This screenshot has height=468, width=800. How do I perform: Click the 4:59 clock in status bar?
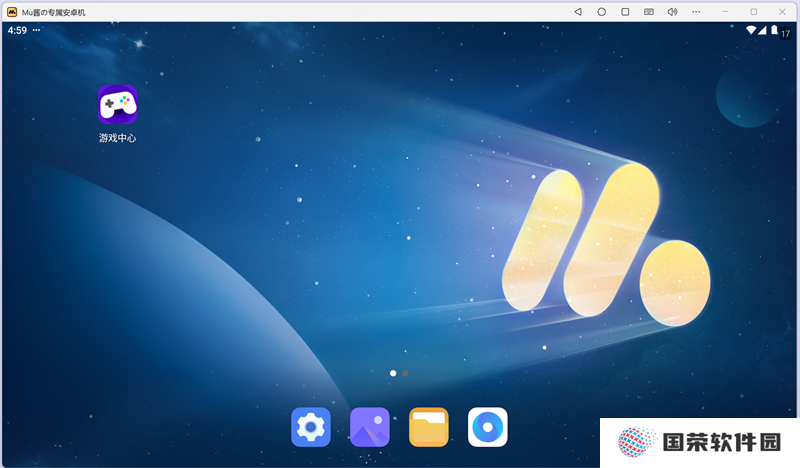click(17, 31)
